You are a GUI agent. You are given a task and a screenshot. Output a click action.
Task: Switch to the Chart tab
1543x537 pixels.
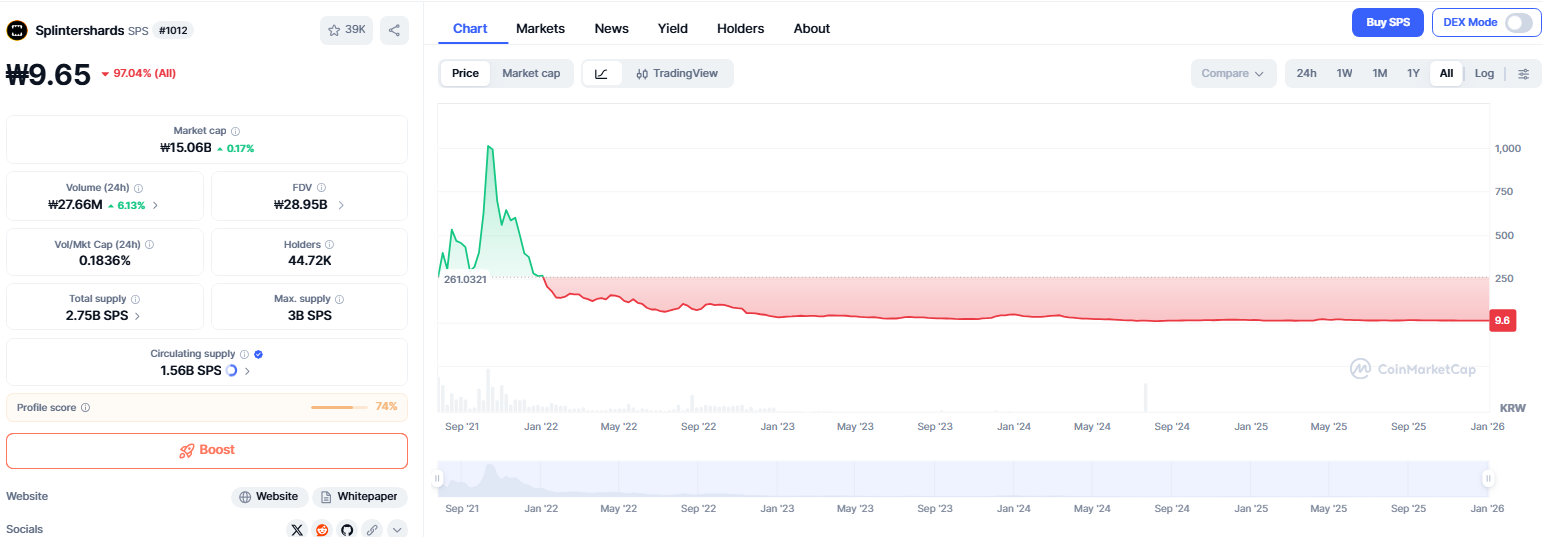click(470, 28)
